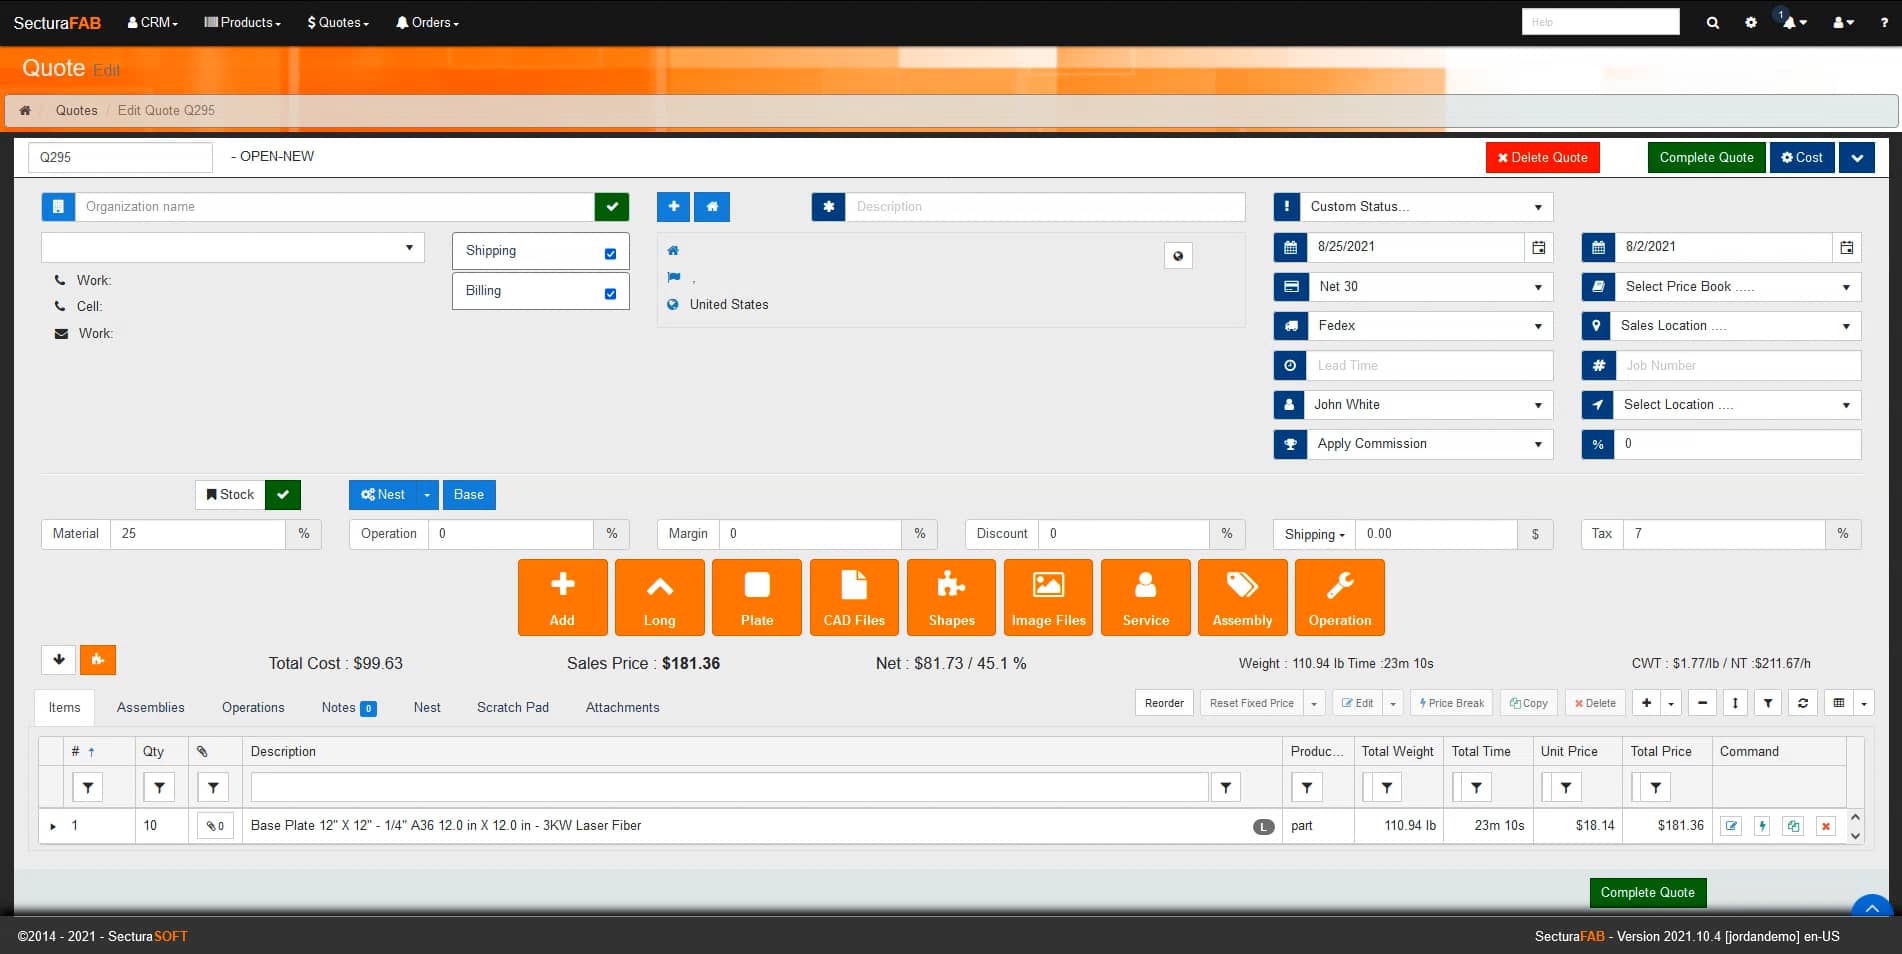Add an Operation to the quote
The image size is (1902, 954).
tap(1339, 597)
